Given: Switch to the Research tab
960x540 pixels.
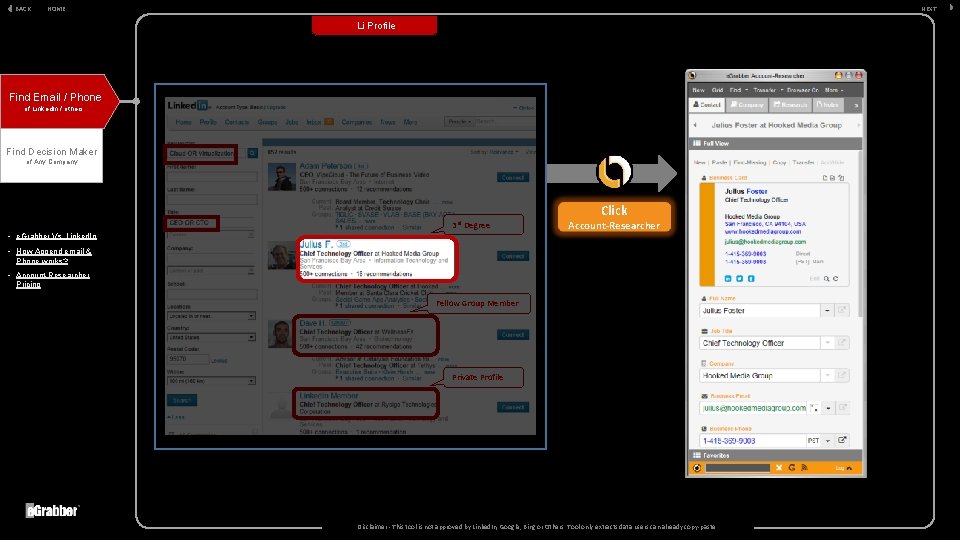Looking at the screenshot, I should pyautogui.click(x=790, y=105).
